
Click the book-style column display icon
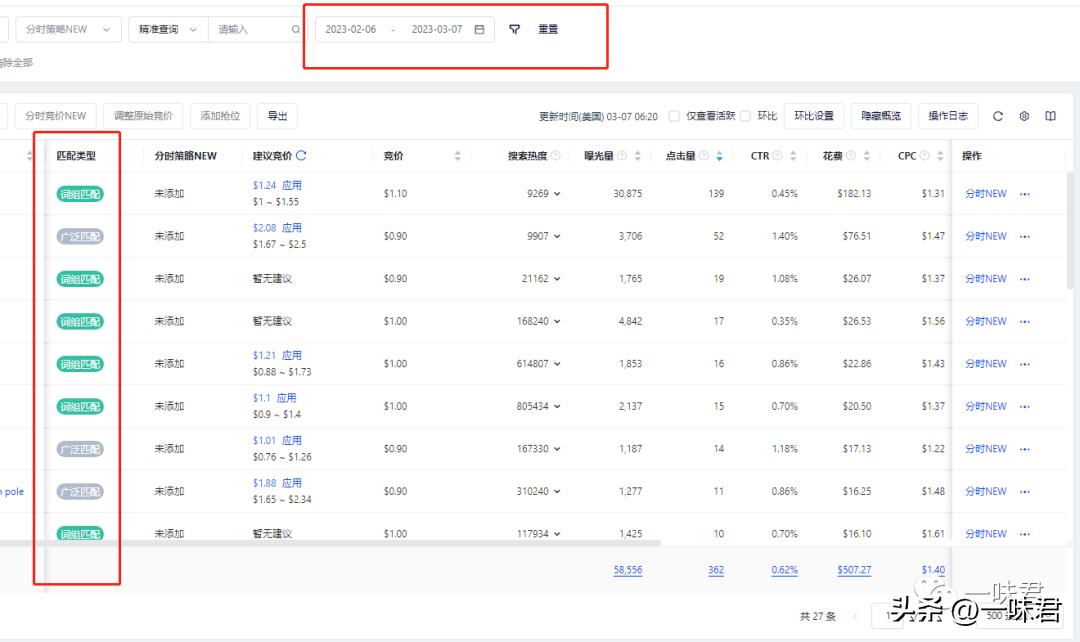pos(1050,116)
